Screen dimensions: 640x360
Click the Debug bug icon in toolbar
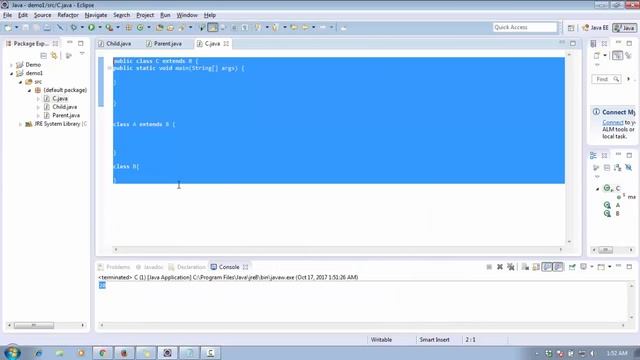tap(73, 27)
